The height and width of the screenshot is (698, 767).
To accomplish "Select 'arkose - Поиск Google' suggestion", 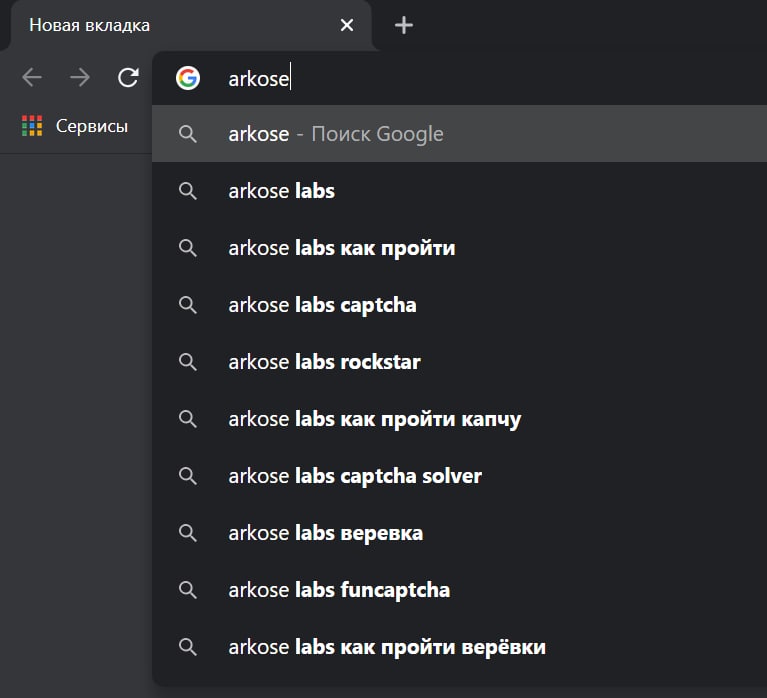I will 459,134.
